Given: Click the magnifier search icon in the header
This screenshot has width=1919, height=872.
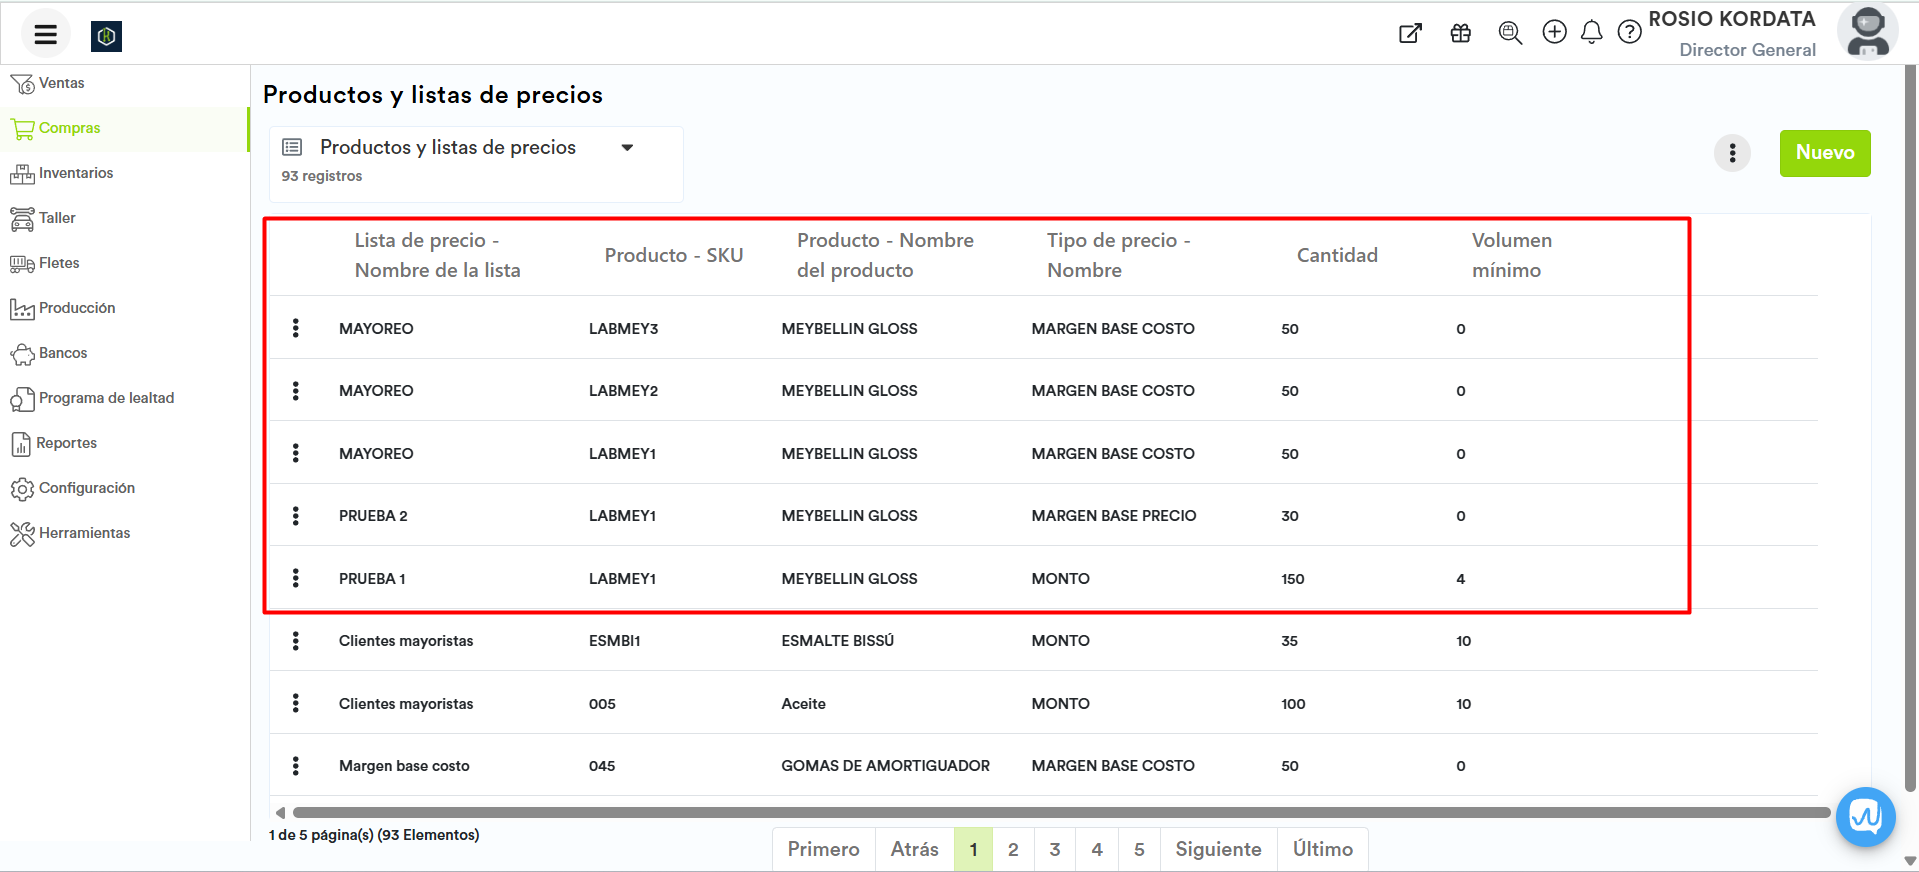Looking at the screenshot, I should (1510, 33).
